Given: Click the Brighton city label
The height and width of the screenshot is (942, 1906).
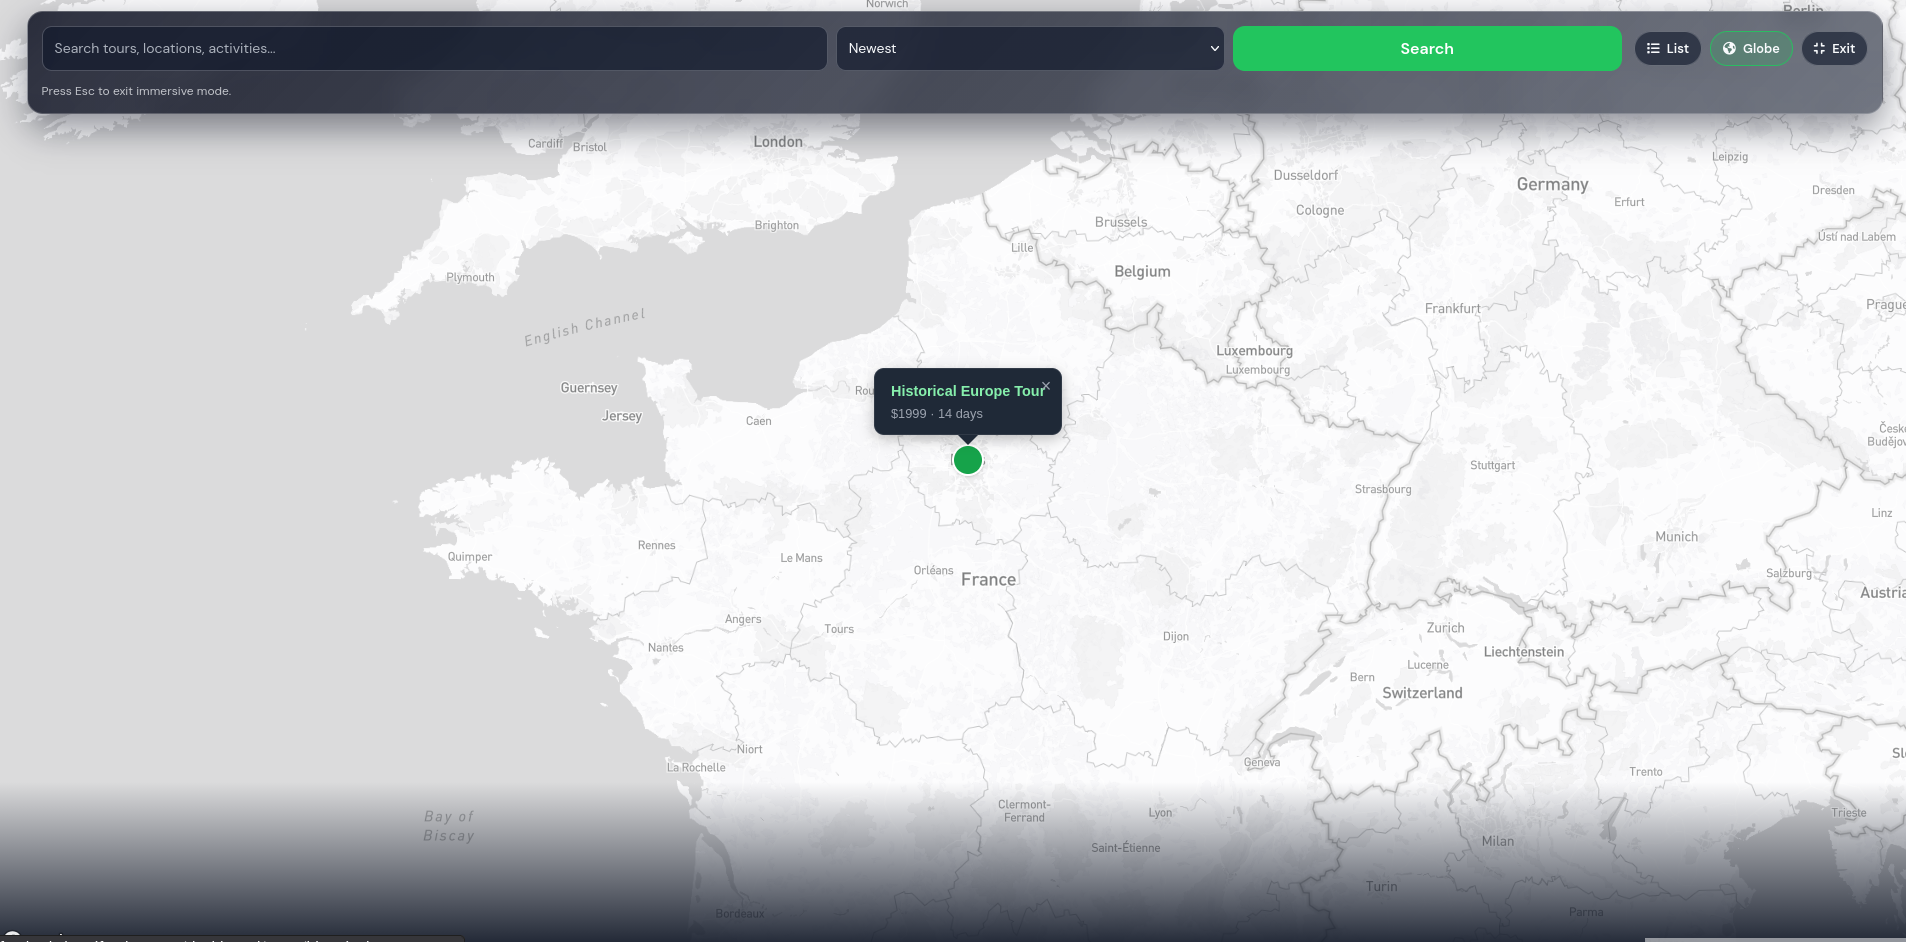Looking at the screenshot, I should [776, 226].
